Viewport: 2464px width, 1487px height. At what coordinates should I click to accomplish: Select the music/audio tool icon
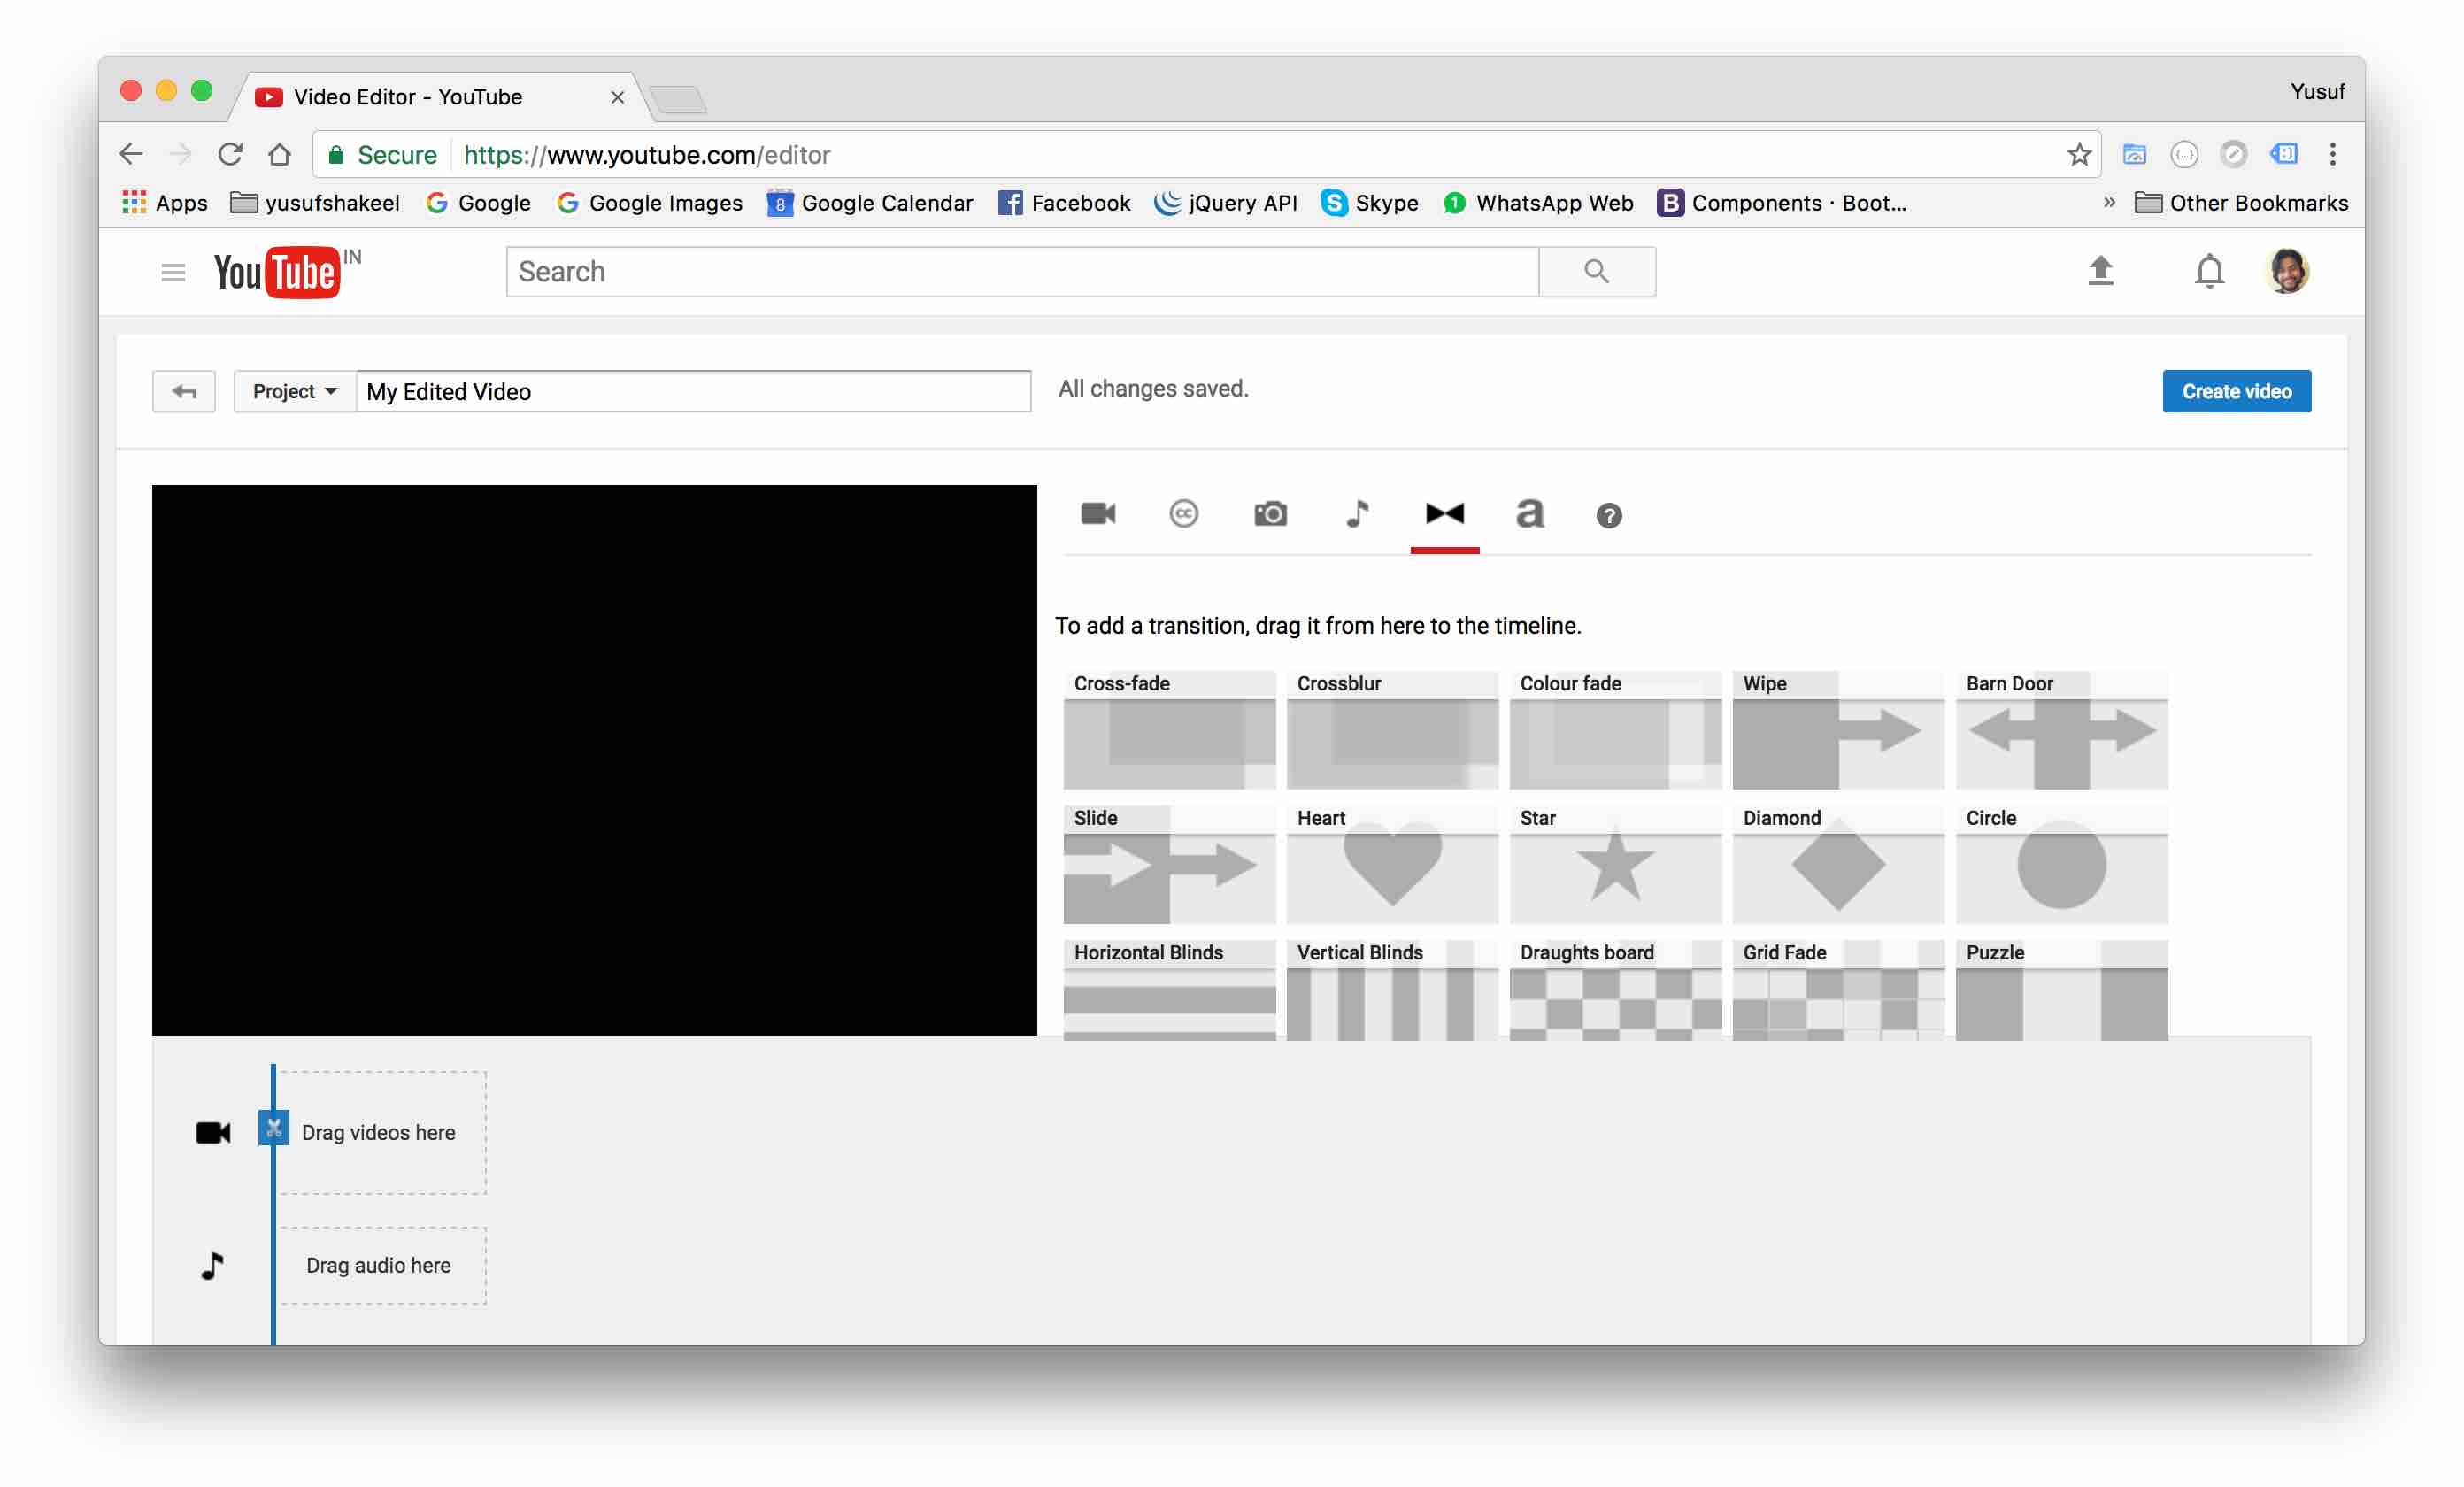point(1355,514)
